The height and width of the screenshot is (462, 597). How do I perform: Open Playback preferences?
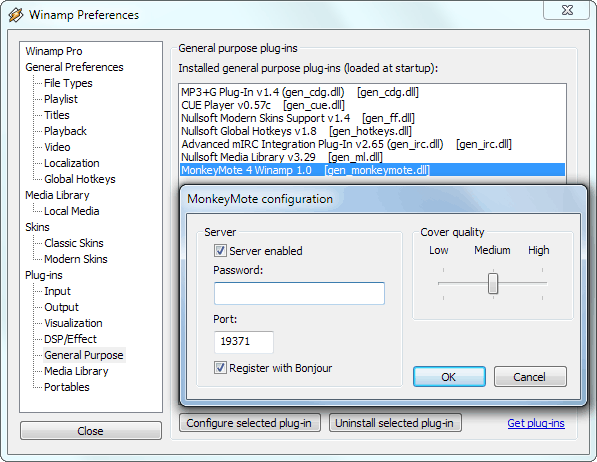click(x=65, y=131)
